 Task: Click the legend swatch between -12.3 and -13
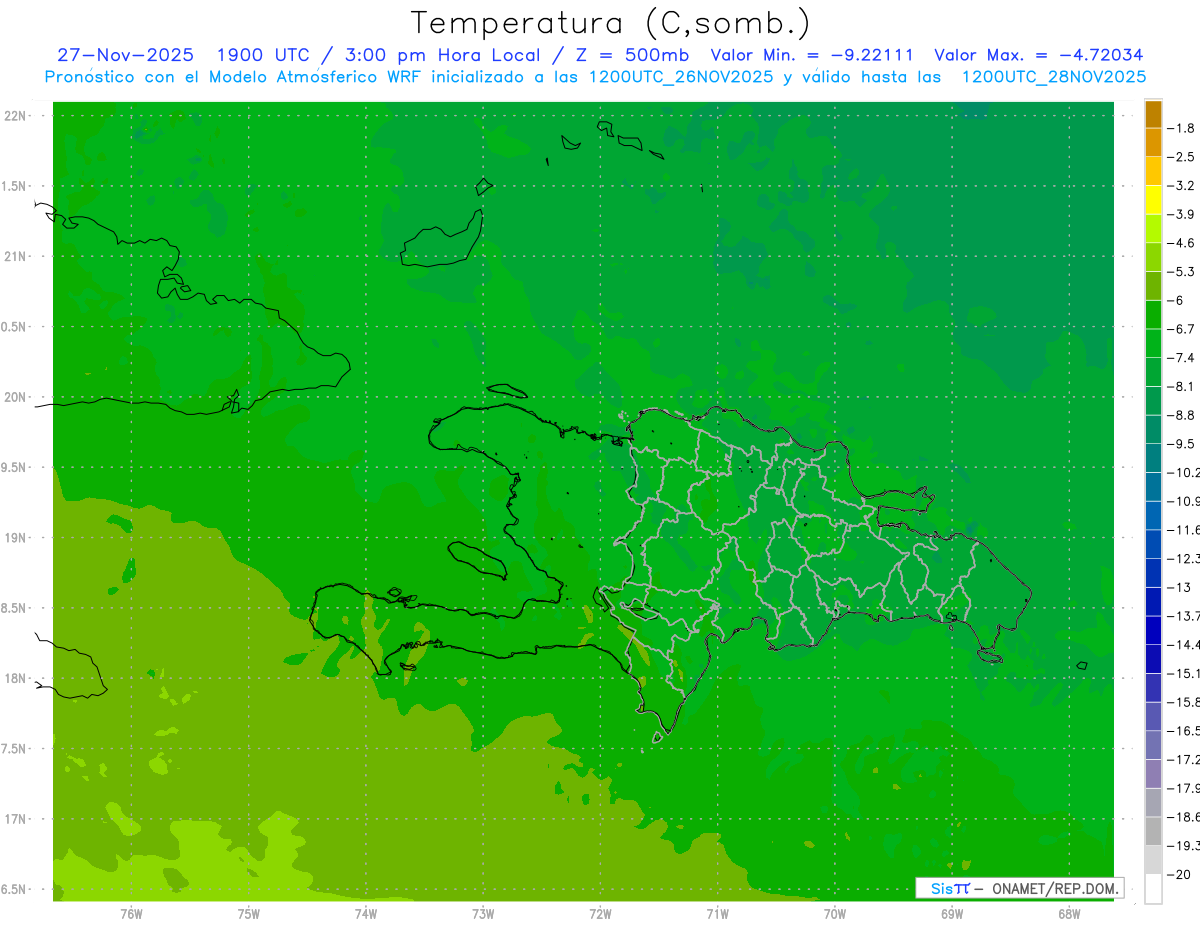click(1153, 572)
